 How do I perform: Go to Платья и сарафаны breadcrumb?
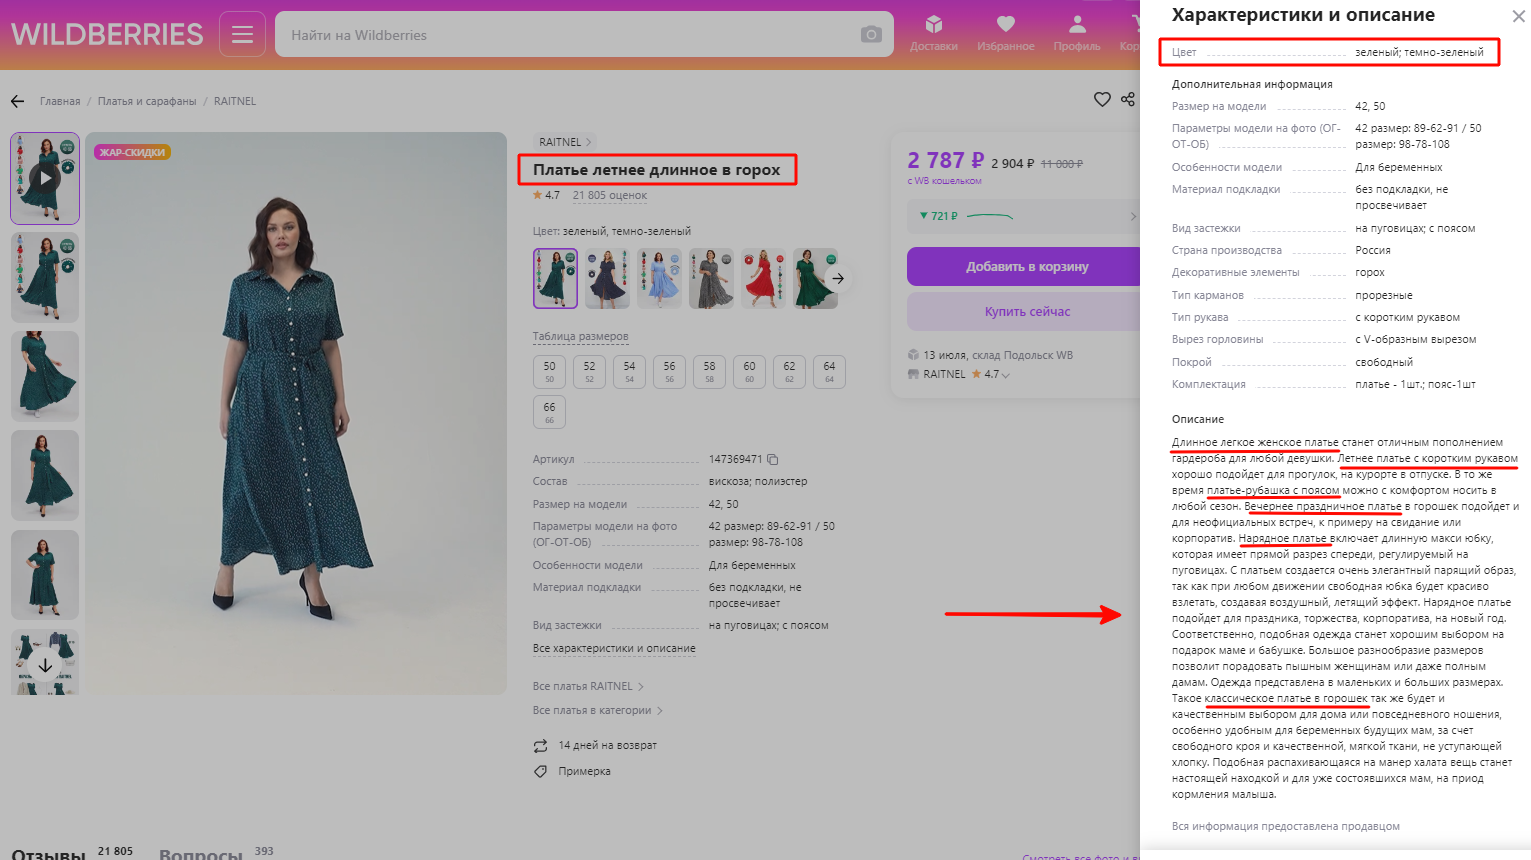[x=147, y=101]
